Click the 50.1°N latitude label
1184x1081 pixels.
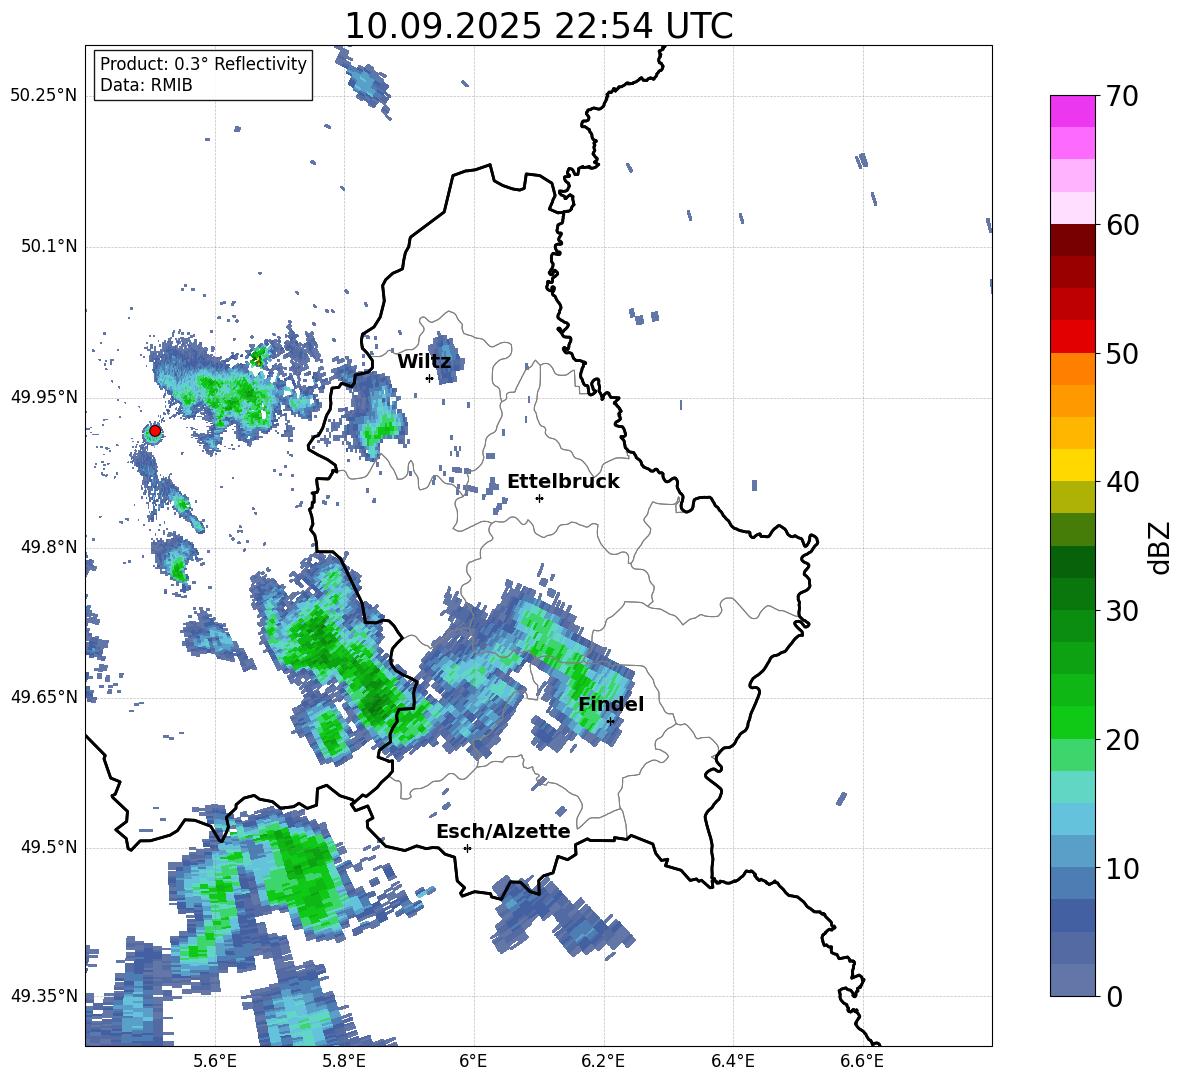(50, 247)
